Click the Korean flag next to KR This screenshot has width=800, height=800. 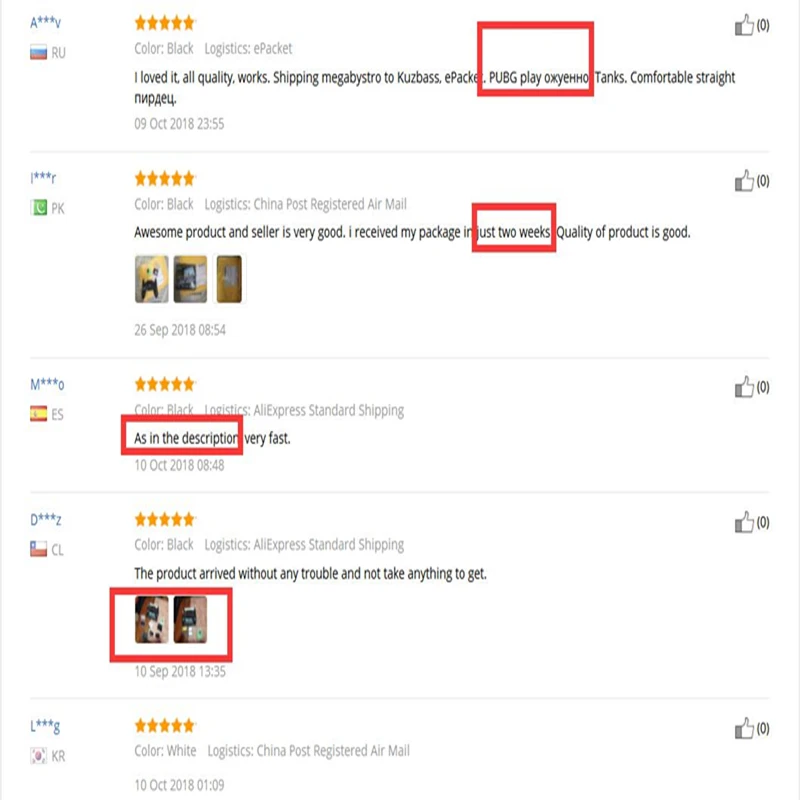38,756
